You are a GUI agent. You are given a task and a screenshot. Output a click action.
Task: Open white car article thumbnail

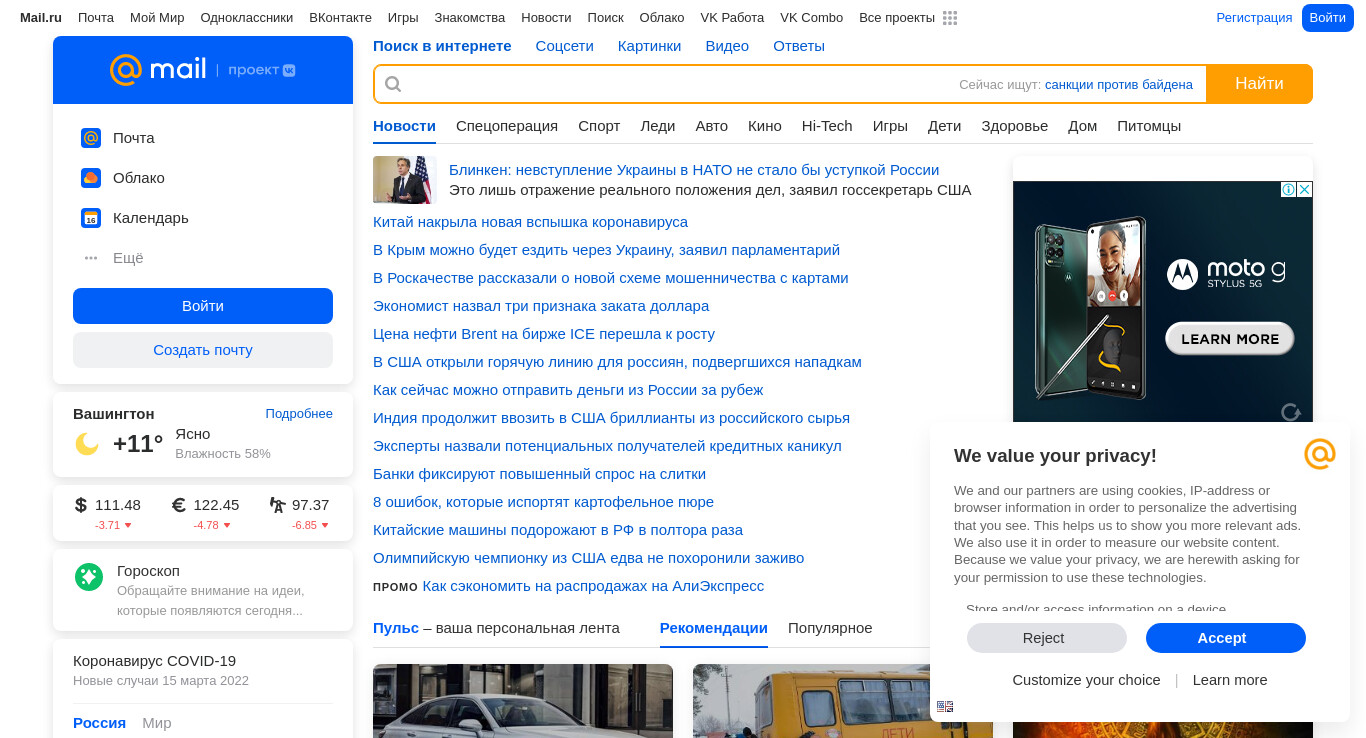523,701
